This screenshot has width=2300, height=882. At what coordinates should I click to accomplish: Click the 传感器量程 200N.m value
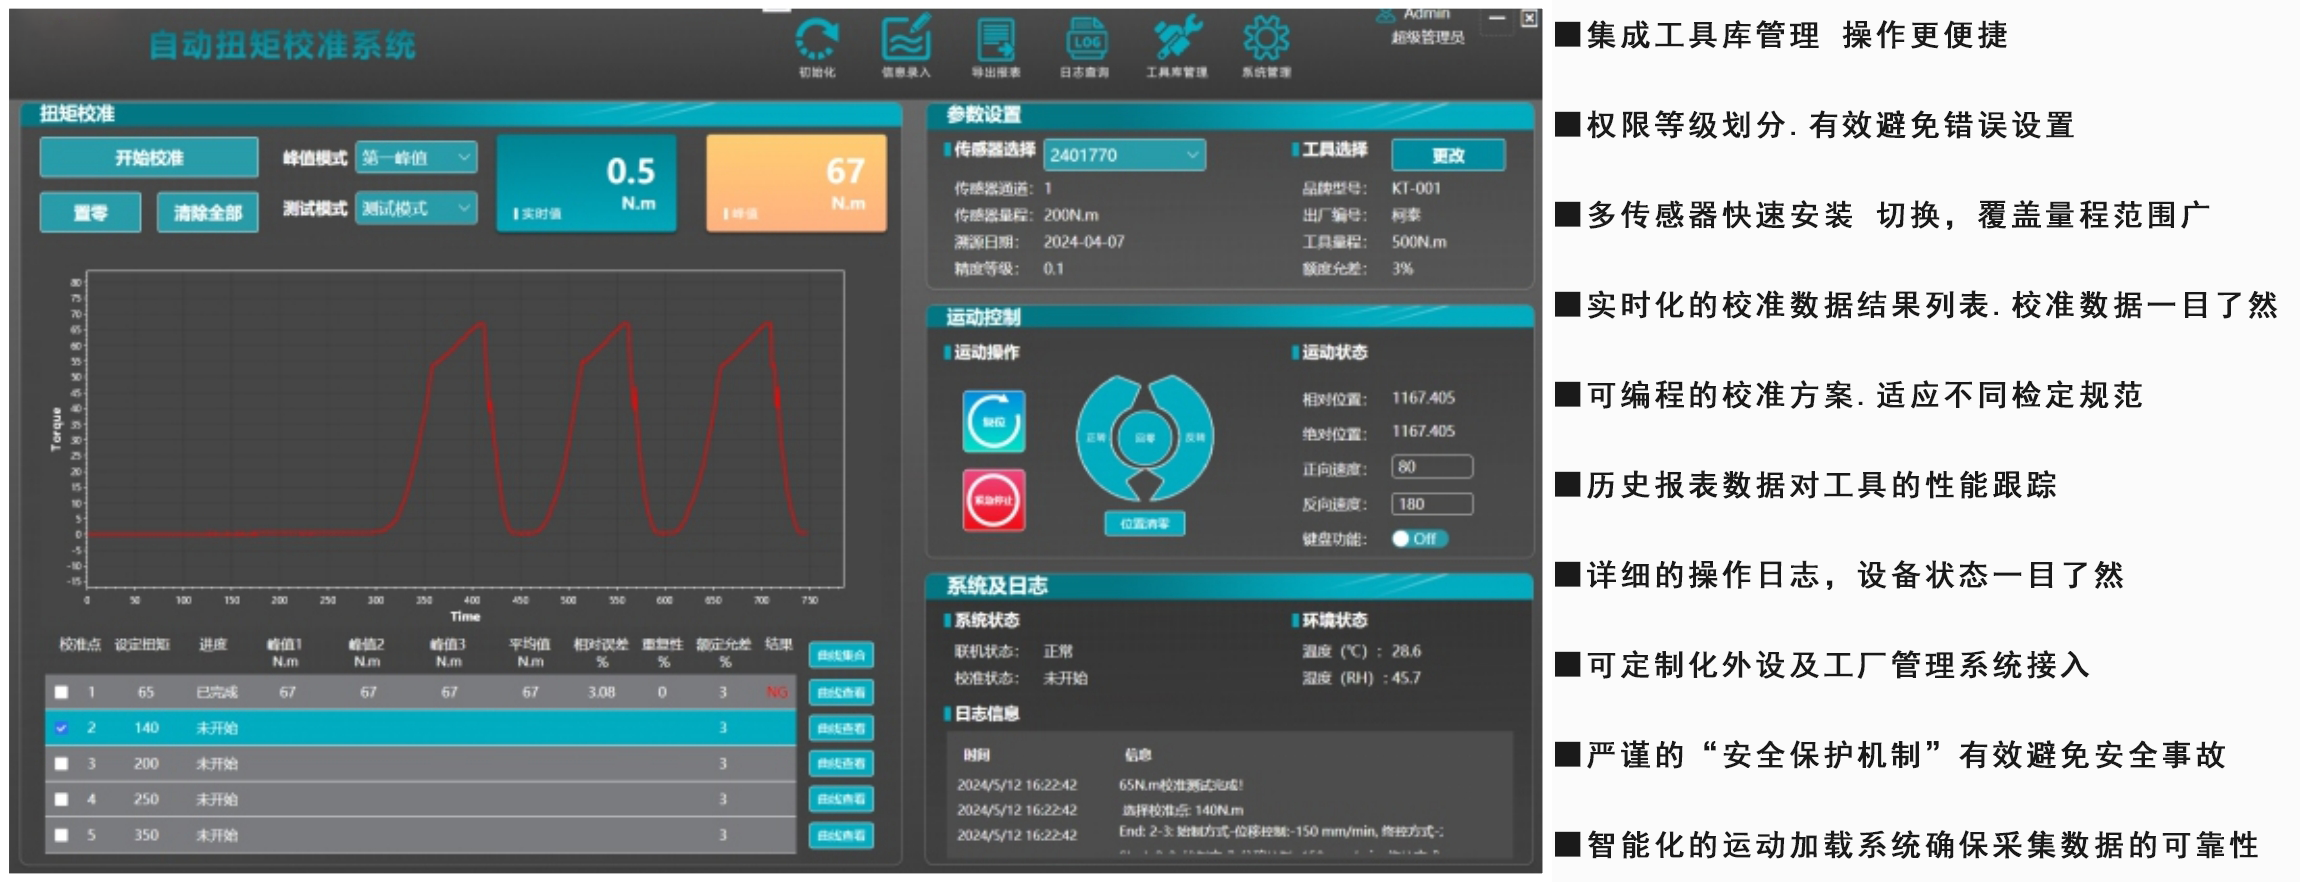pos(1071,215)
